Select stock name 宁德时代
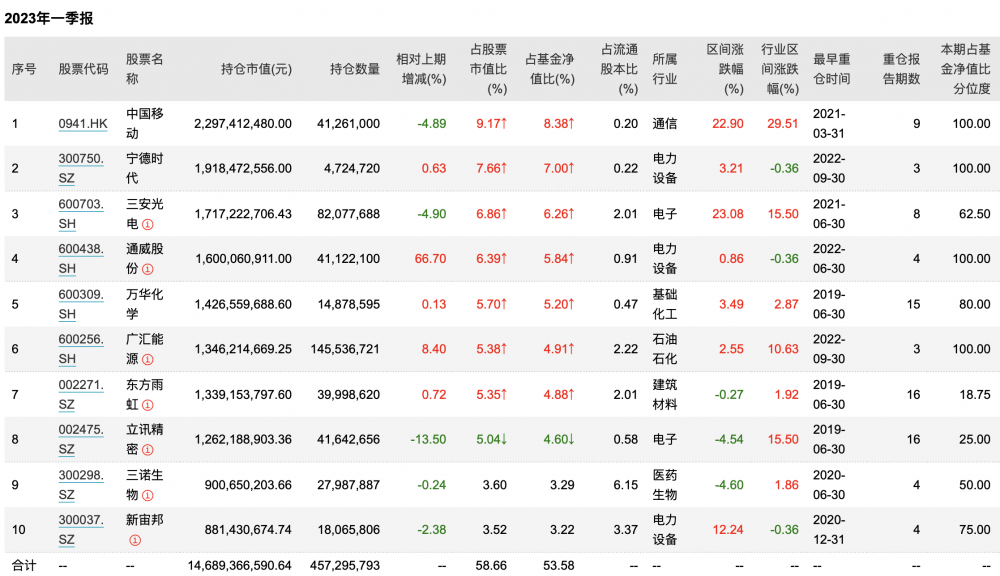Screen dimensions: 1000x576 [x=145, y=168]
